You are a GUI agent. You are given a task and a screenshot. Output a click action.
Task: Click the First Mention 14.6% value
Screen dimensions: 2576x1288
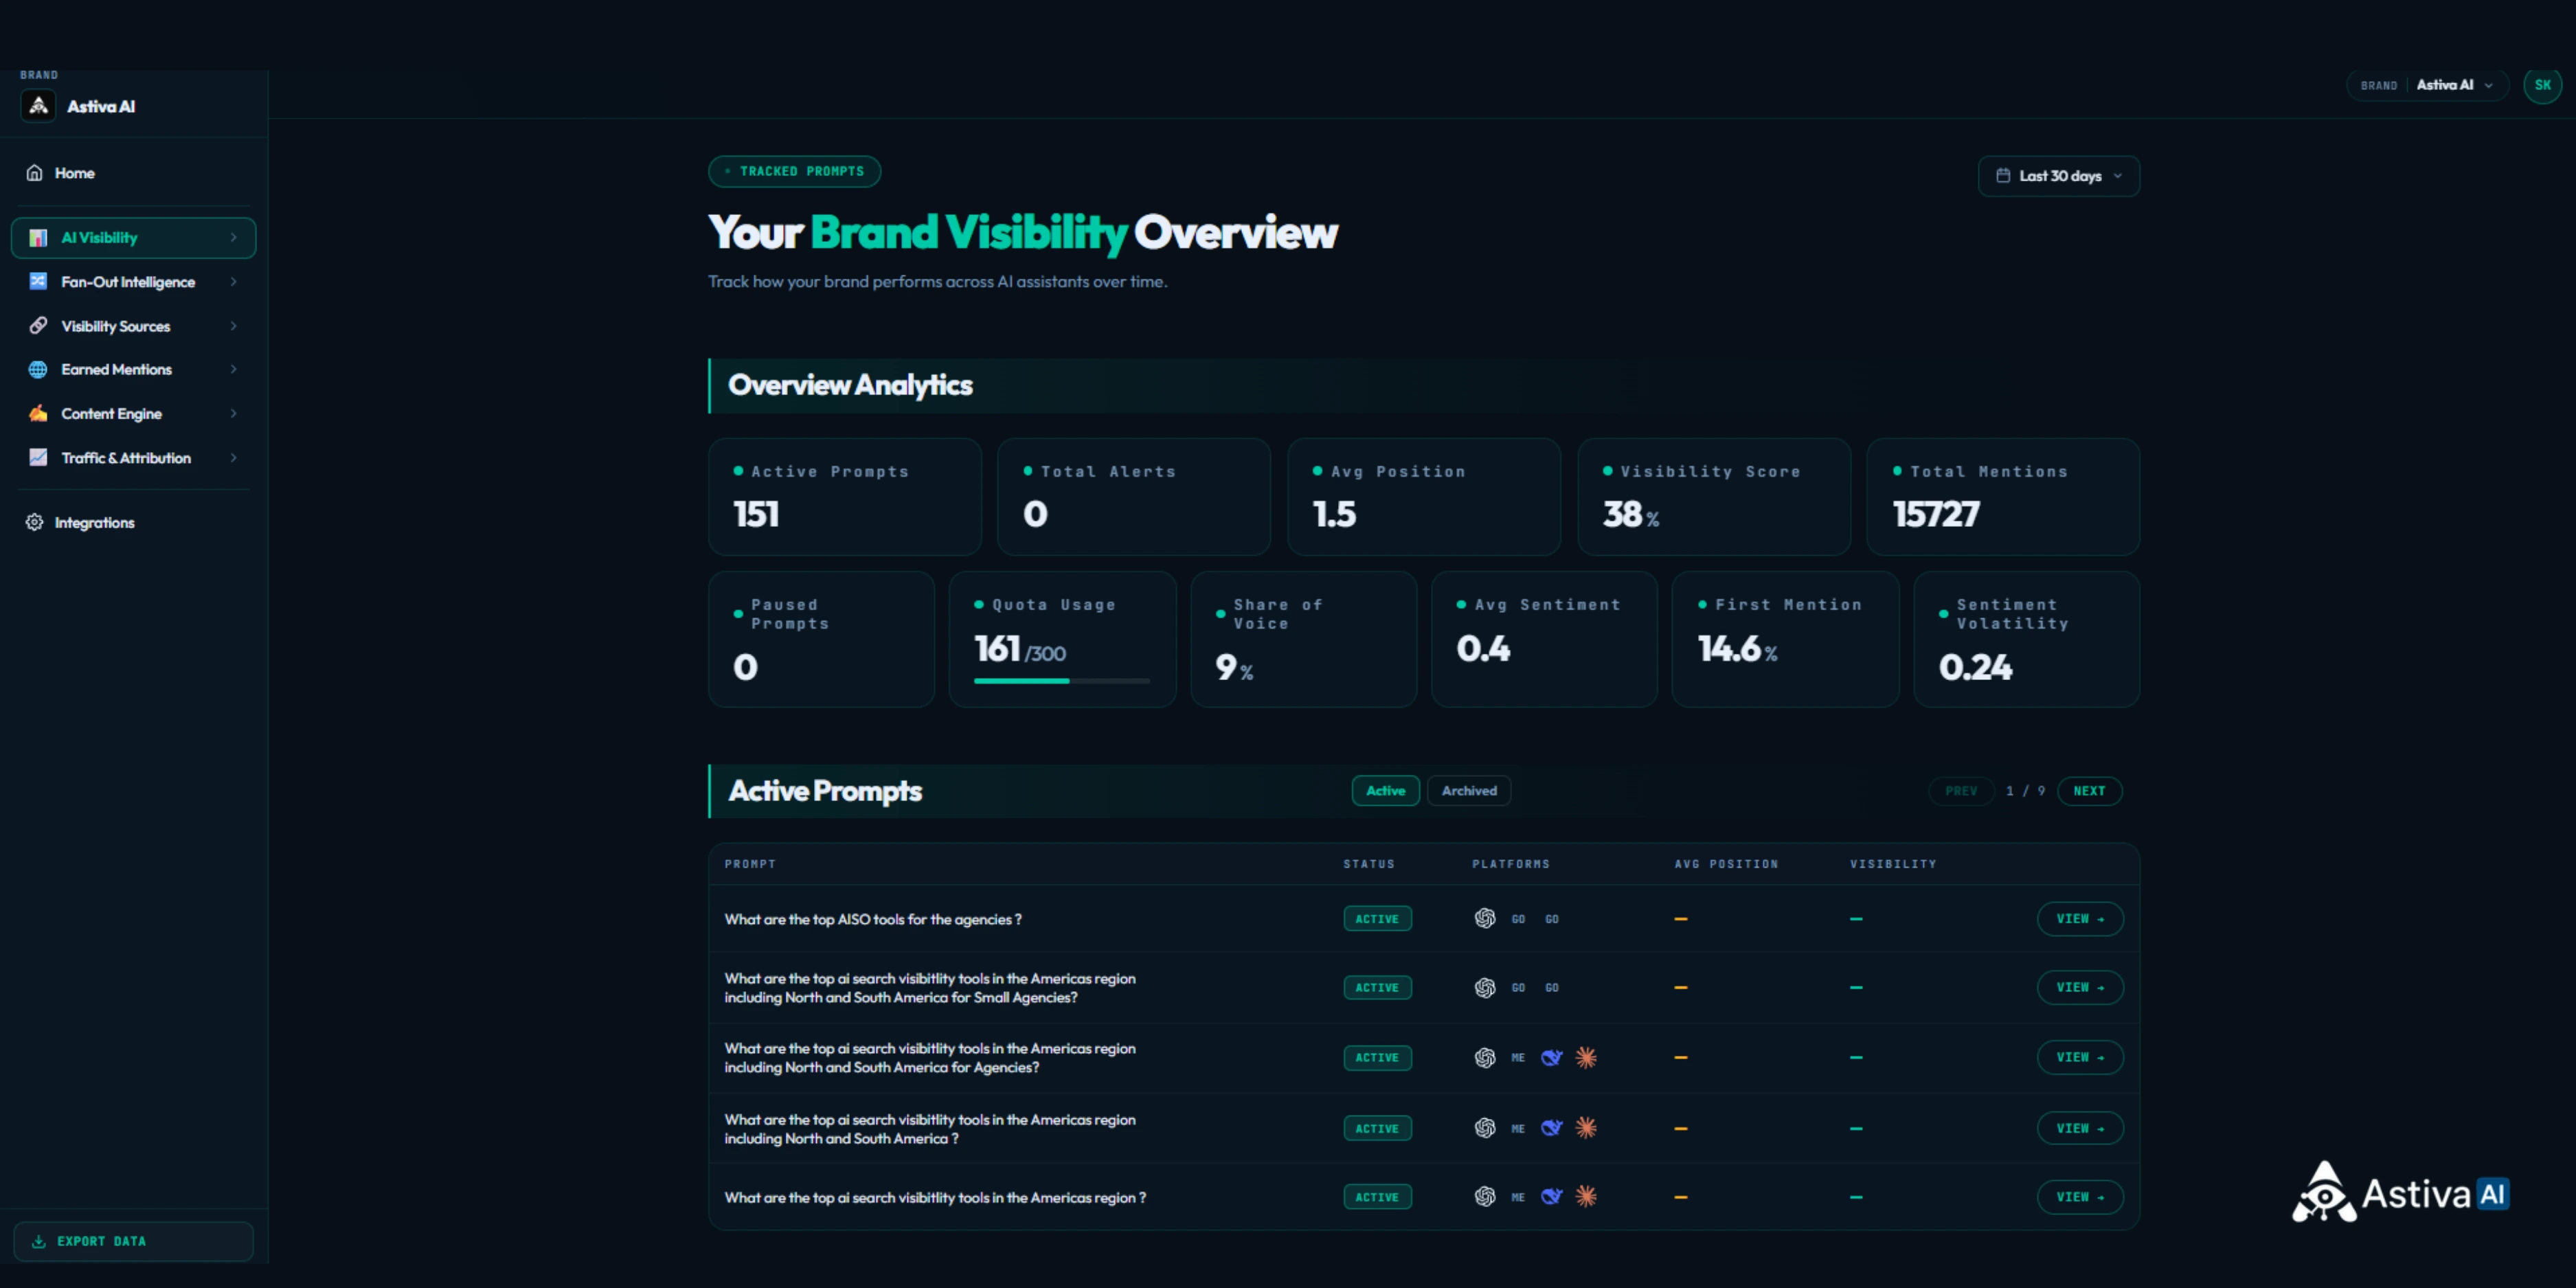click(1737, 649)
